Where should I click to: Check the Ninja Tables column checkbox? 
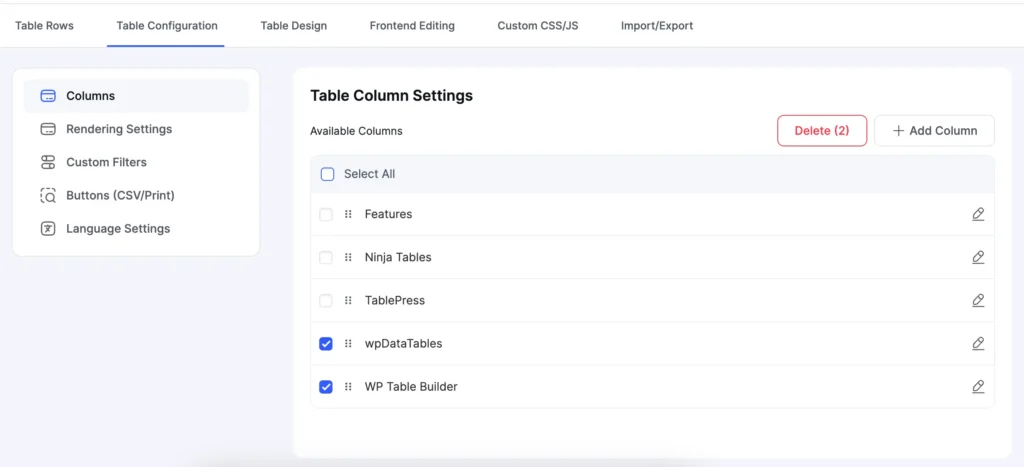pos(326,257)
